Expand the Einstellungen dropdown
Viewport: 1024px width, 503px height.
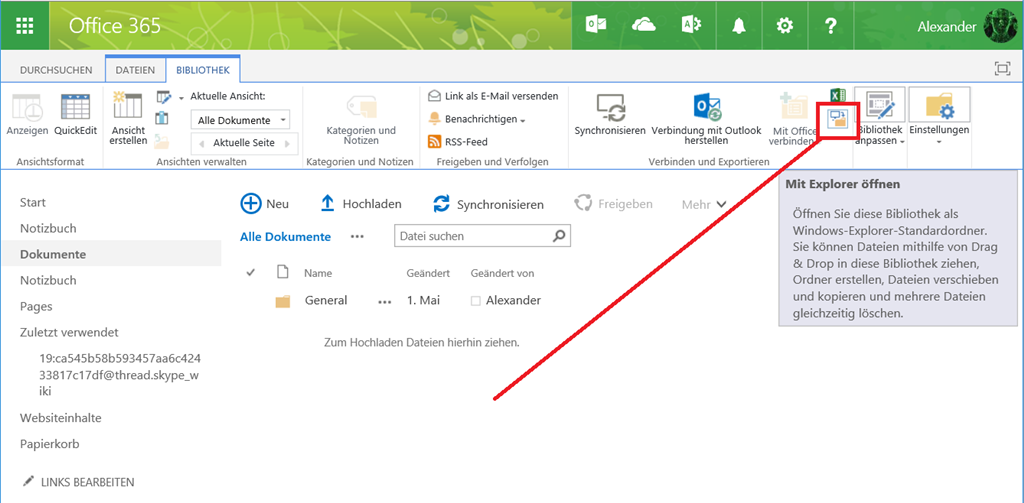[938, 141]
